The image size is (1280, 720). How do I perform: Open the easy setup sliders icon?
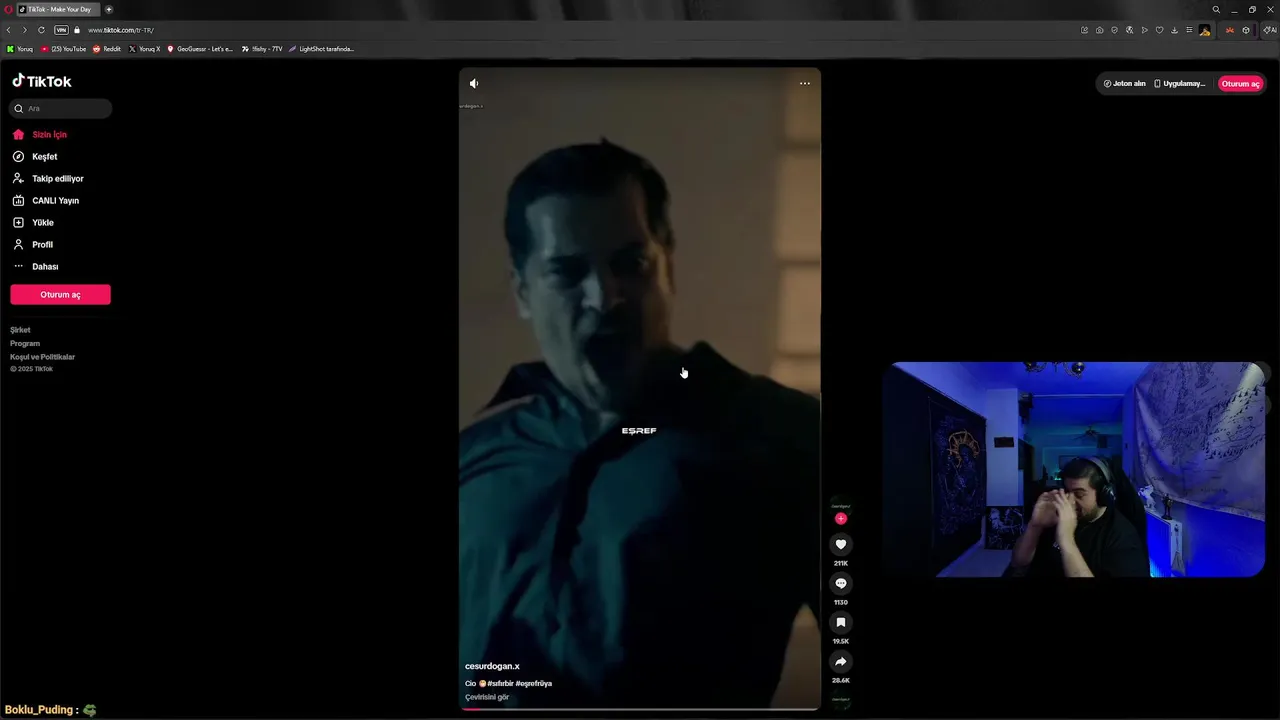[x=1189, y=30]
